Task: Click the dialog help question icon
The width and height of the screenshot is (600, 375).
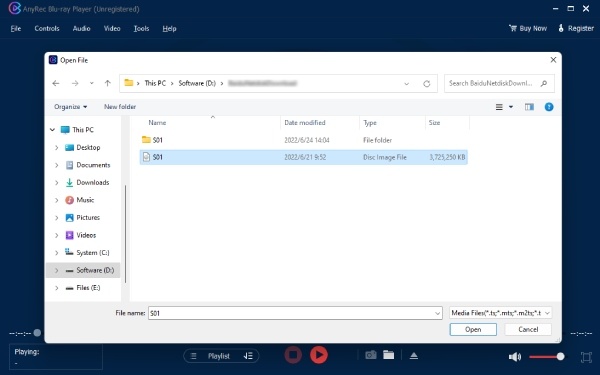Action: [549, 107]
